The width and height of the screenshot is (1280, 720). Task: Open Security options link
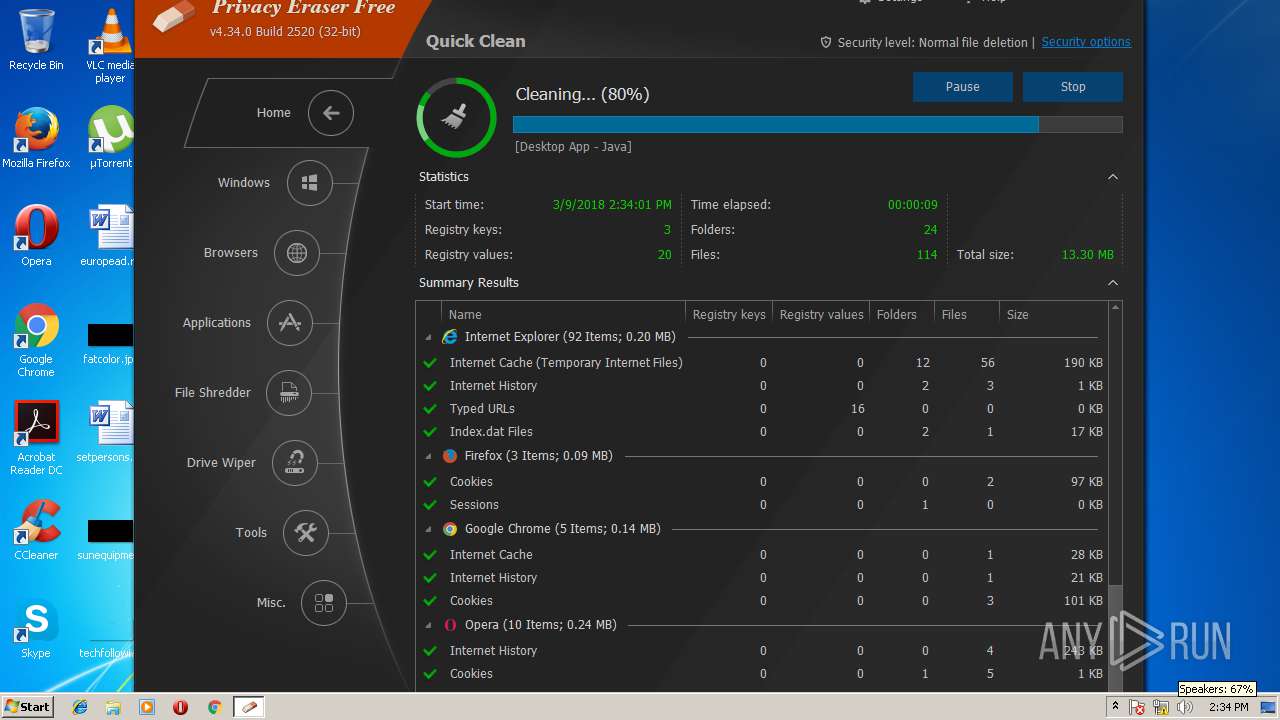coord(1086,42)
